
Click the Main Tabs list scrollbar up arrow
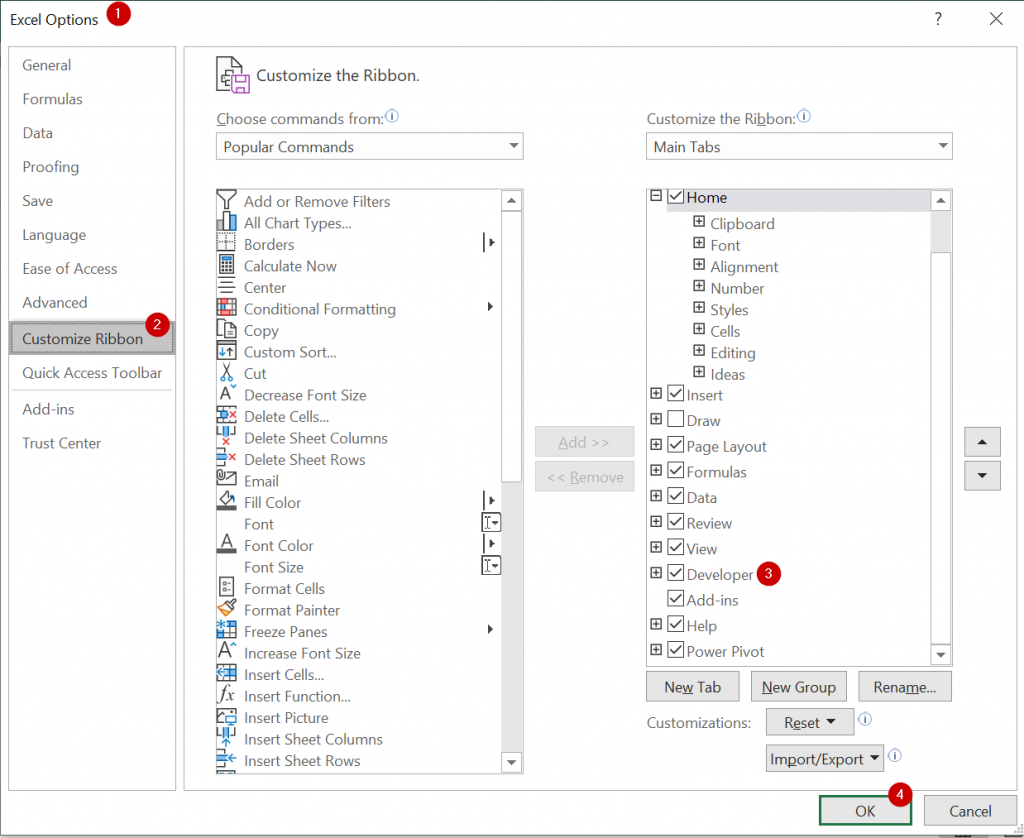coord(940,201)
